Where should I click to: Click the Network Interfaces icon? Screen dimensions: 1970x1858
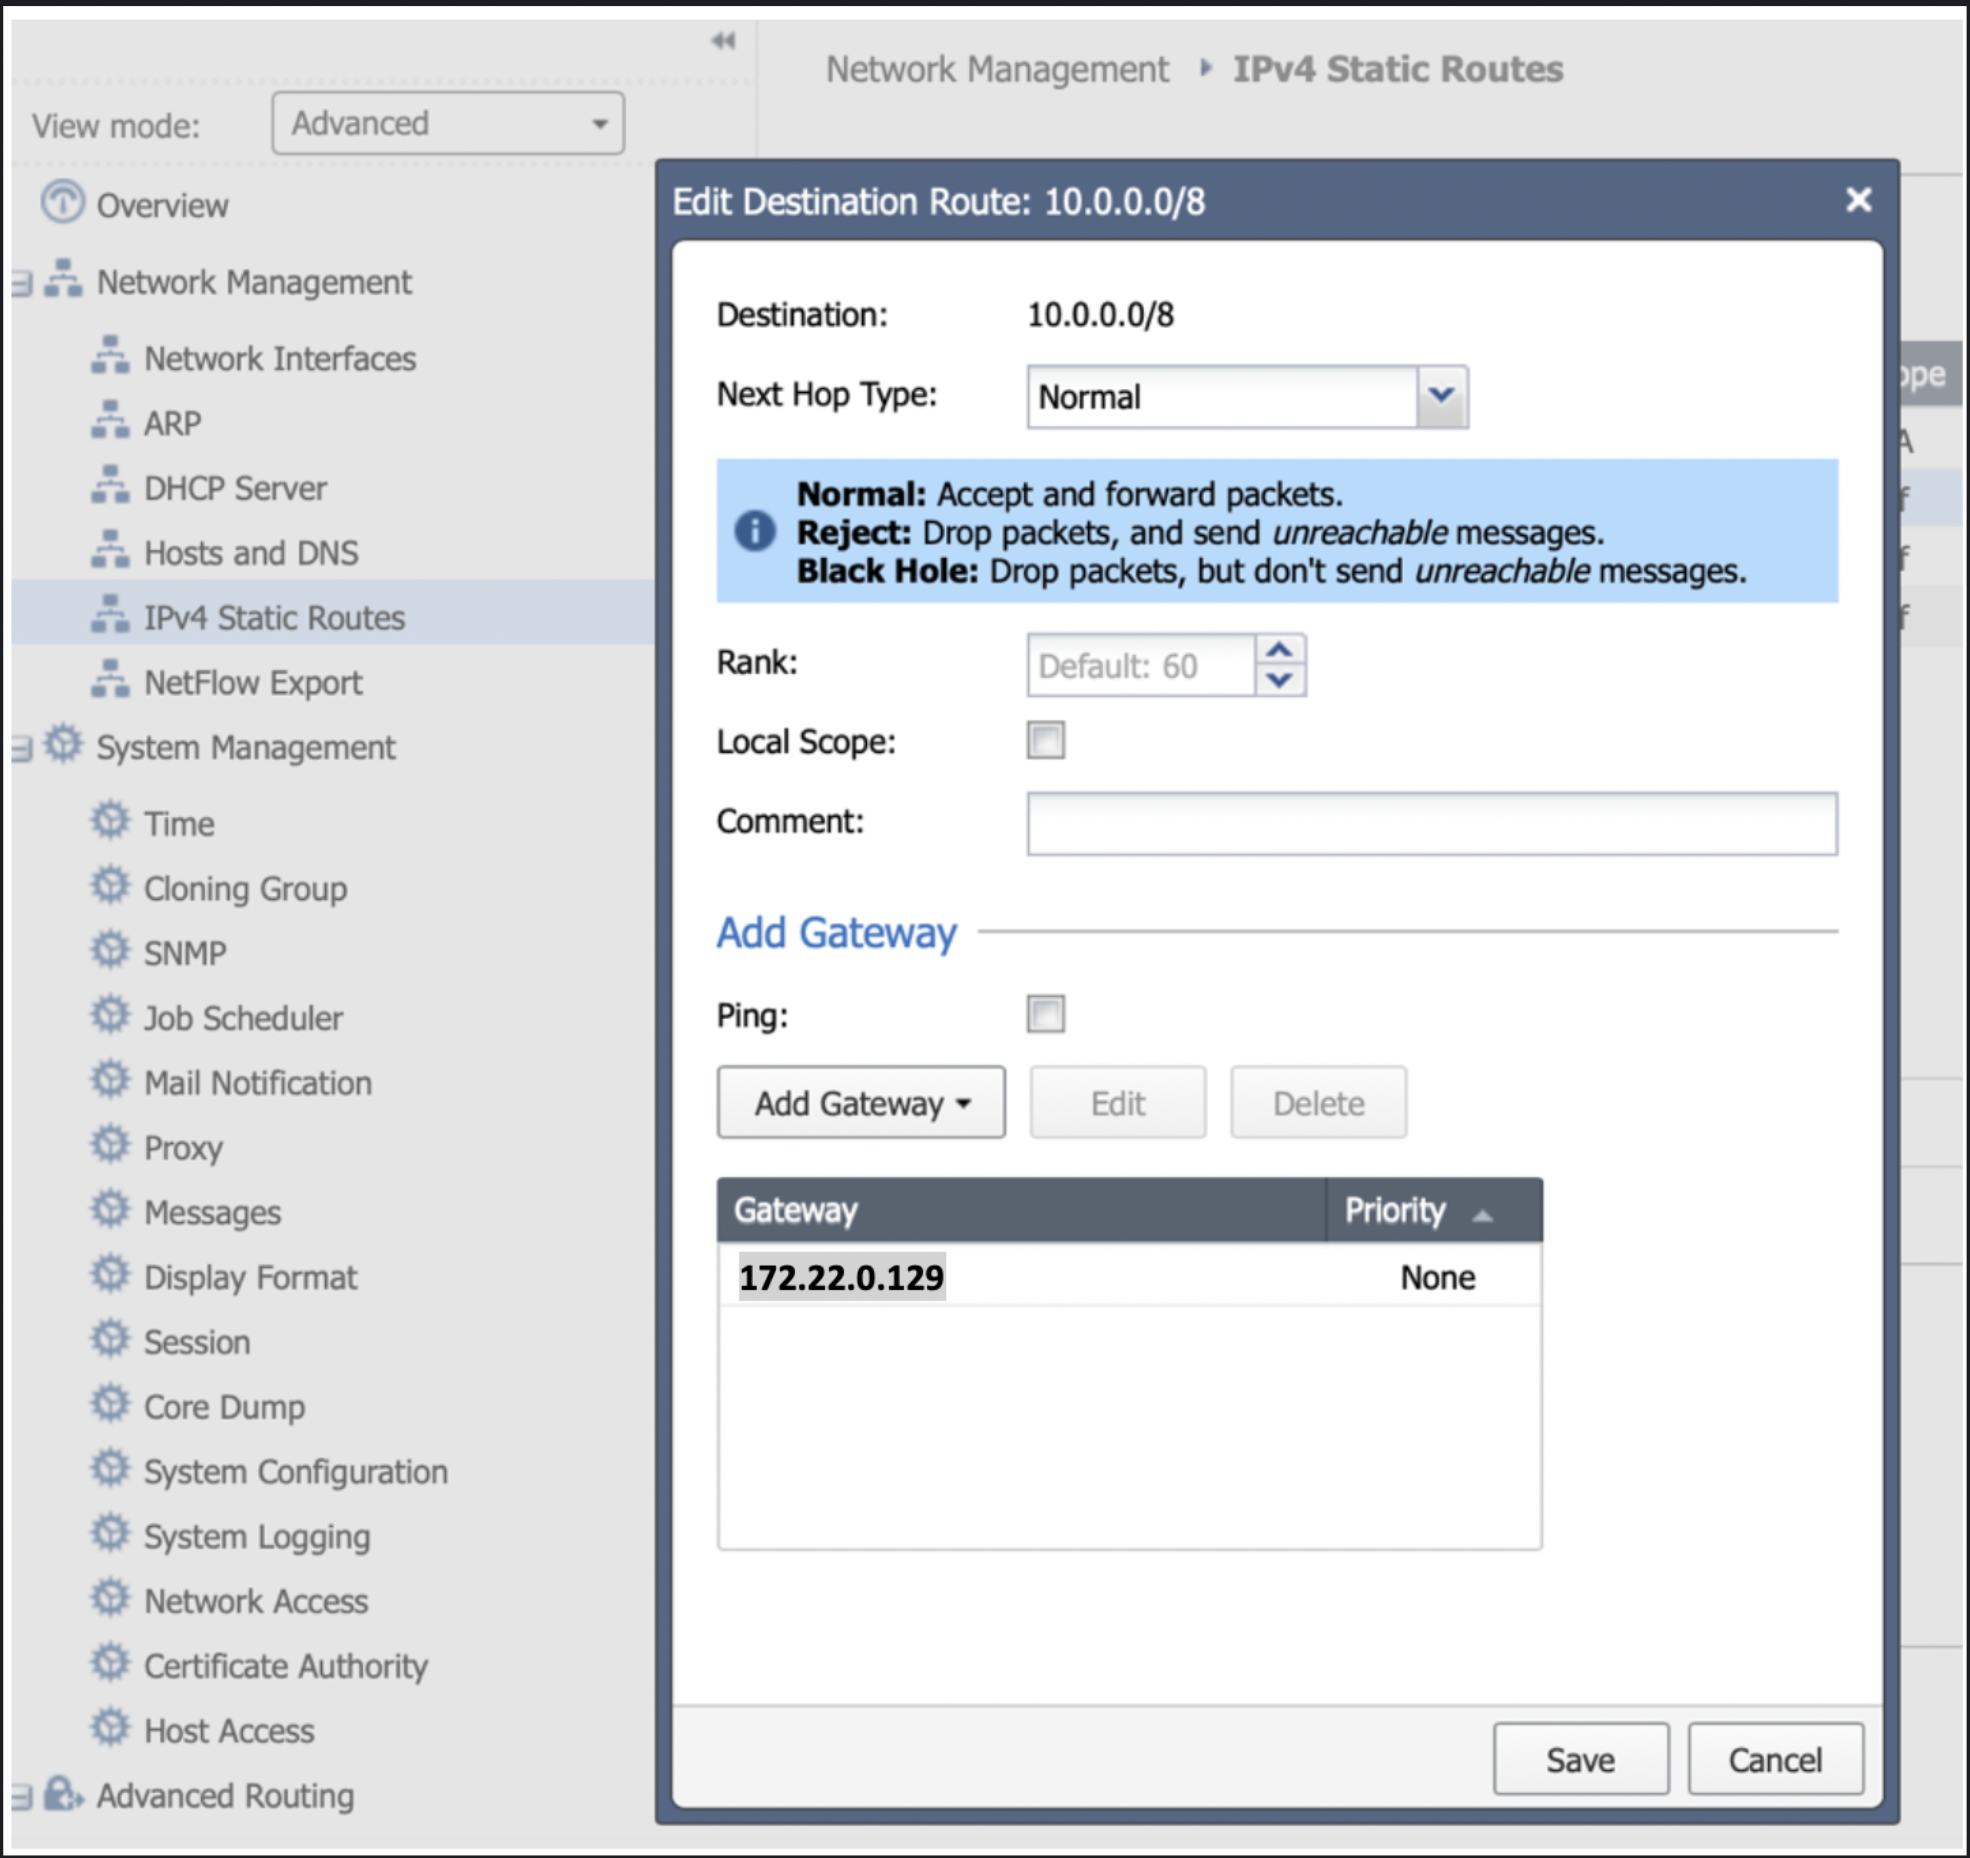coord(110,356)
